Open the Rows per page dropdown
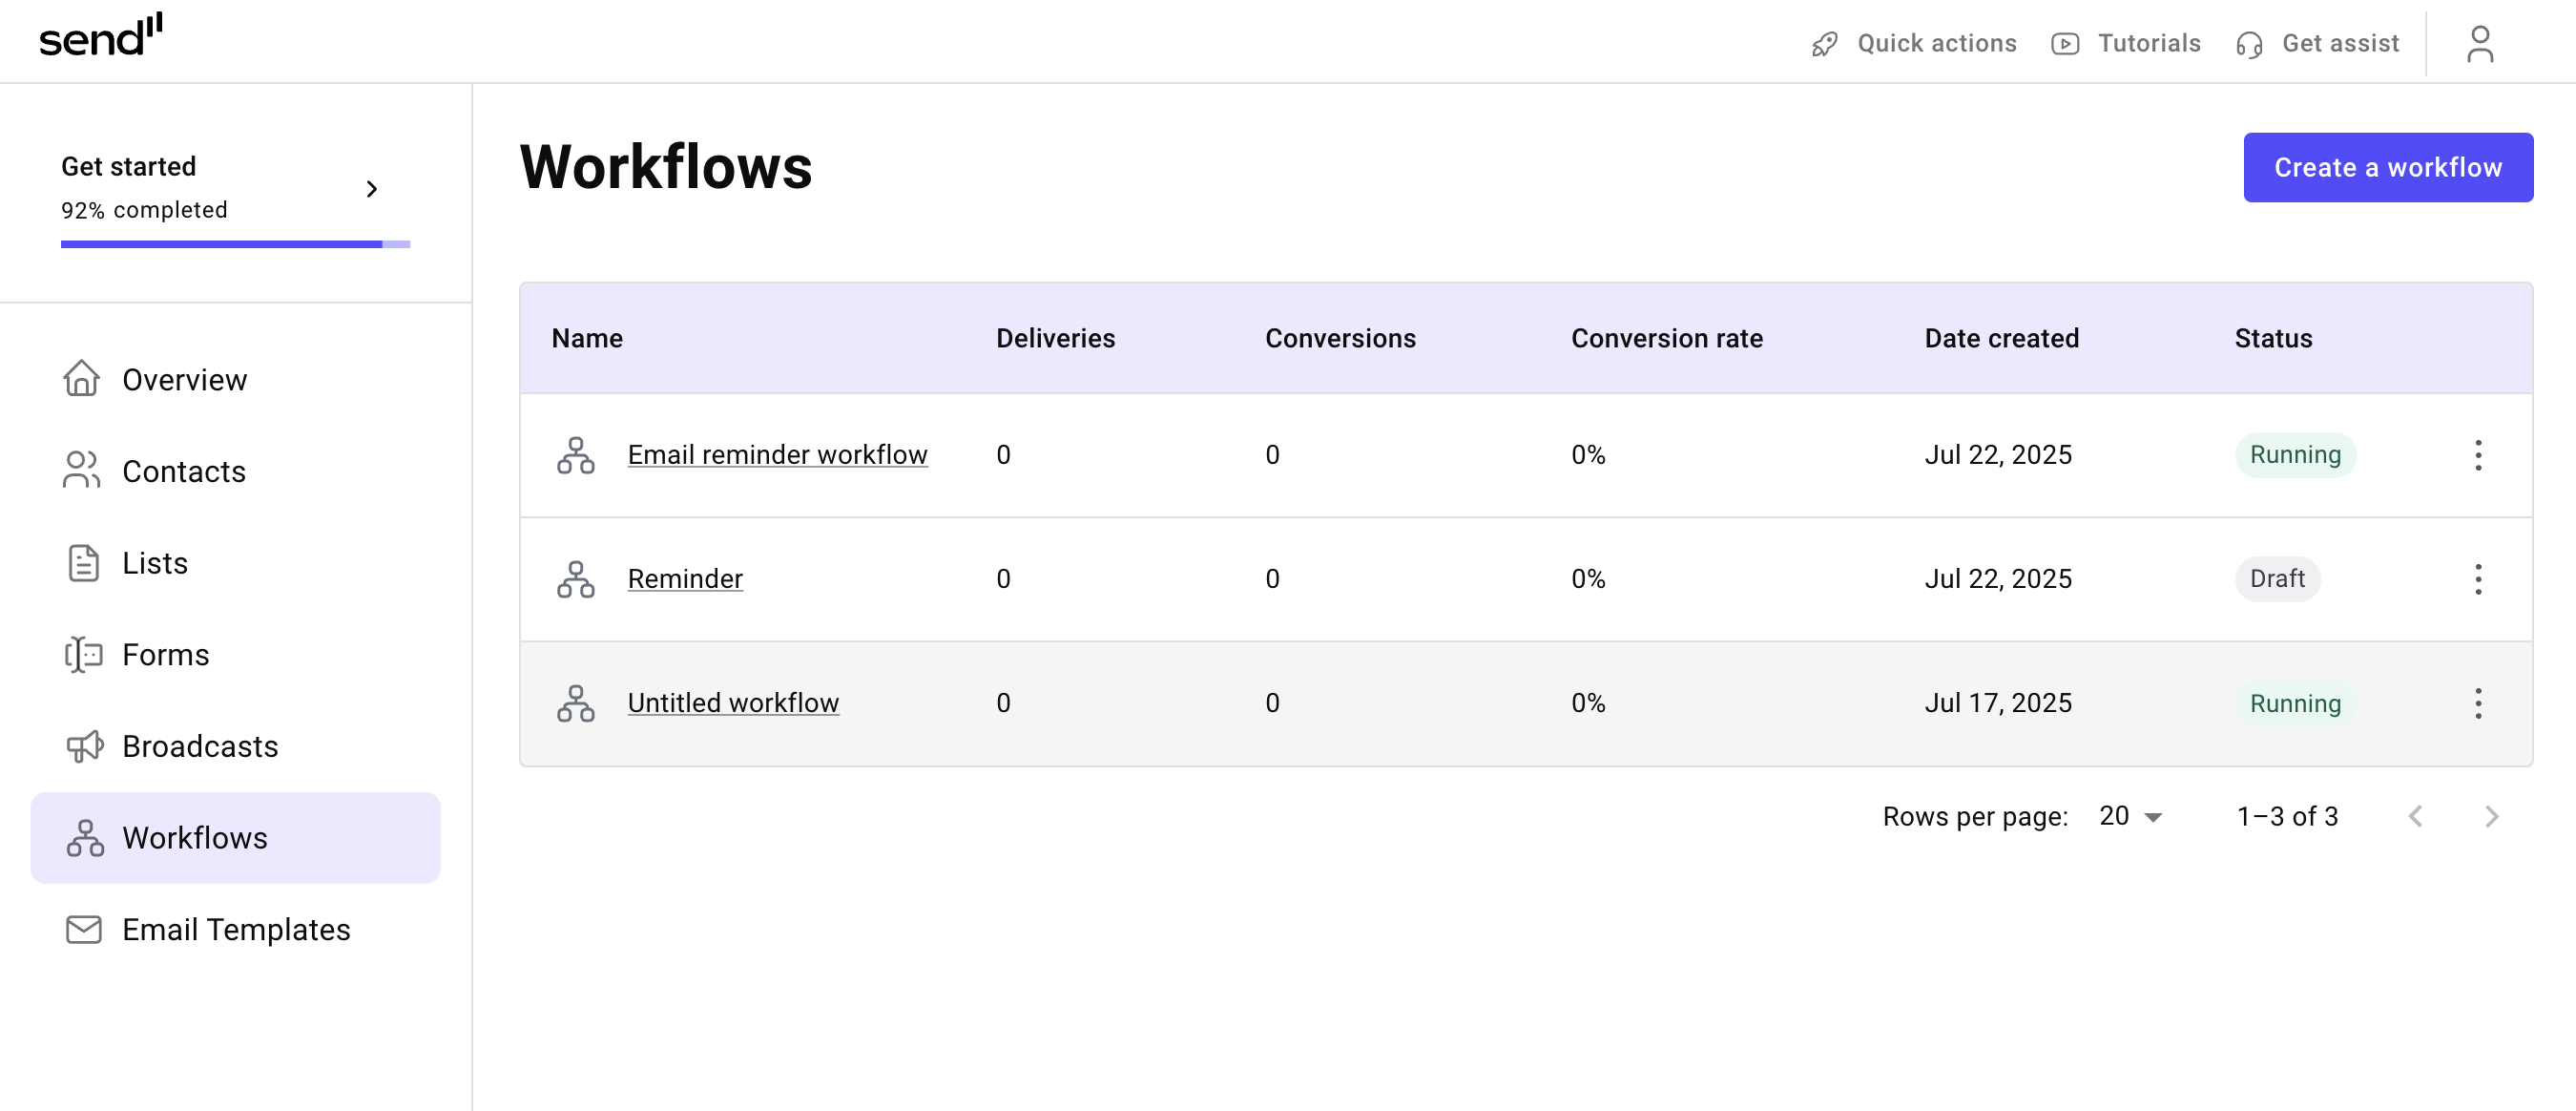 (2131, 817)
